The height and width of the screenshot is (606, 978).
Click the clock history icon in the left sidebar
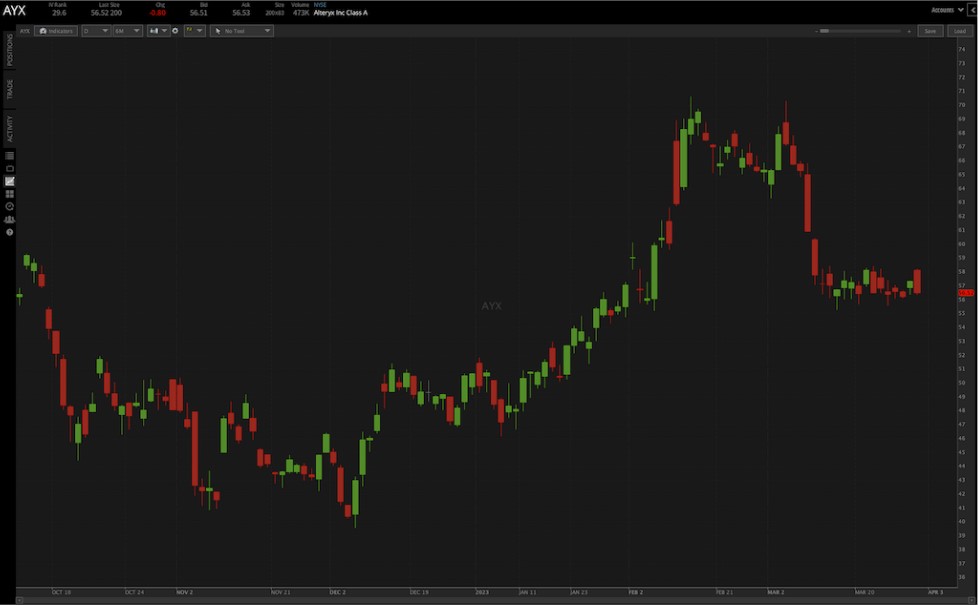[9, 207]
